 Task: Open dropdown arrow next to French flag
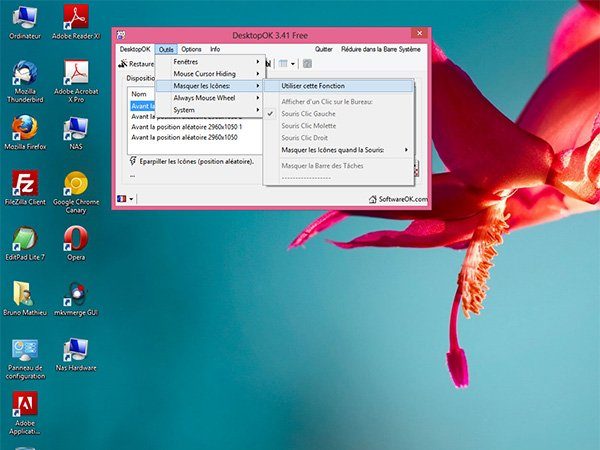[x=131, y=199]
